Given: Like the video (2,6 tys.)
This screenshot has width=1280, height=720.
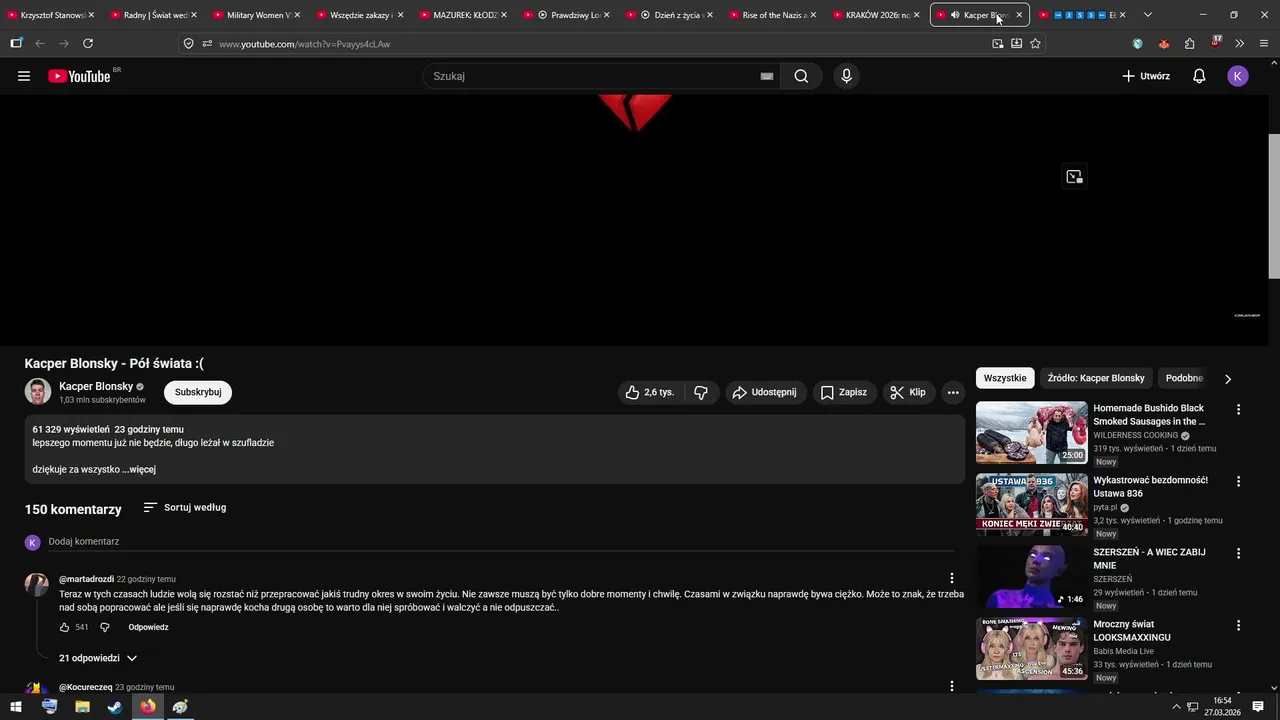Looking at the screenshot, I should tap(650, 393).
